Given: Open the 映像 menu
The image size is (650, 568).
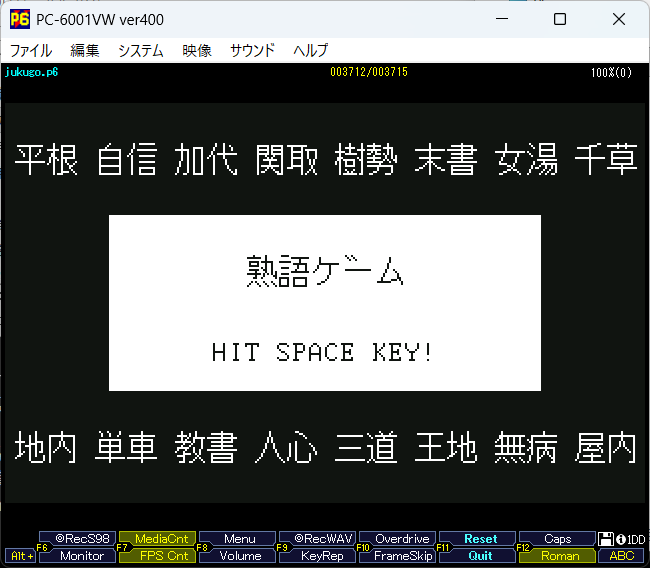Looking at the screenshot, I should point(197,50).
